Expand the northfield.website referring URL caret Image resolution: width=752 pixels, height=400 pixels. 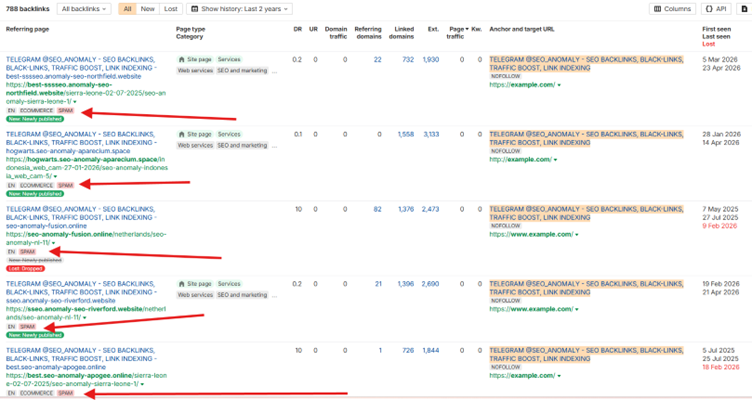(x=75, y=102)
